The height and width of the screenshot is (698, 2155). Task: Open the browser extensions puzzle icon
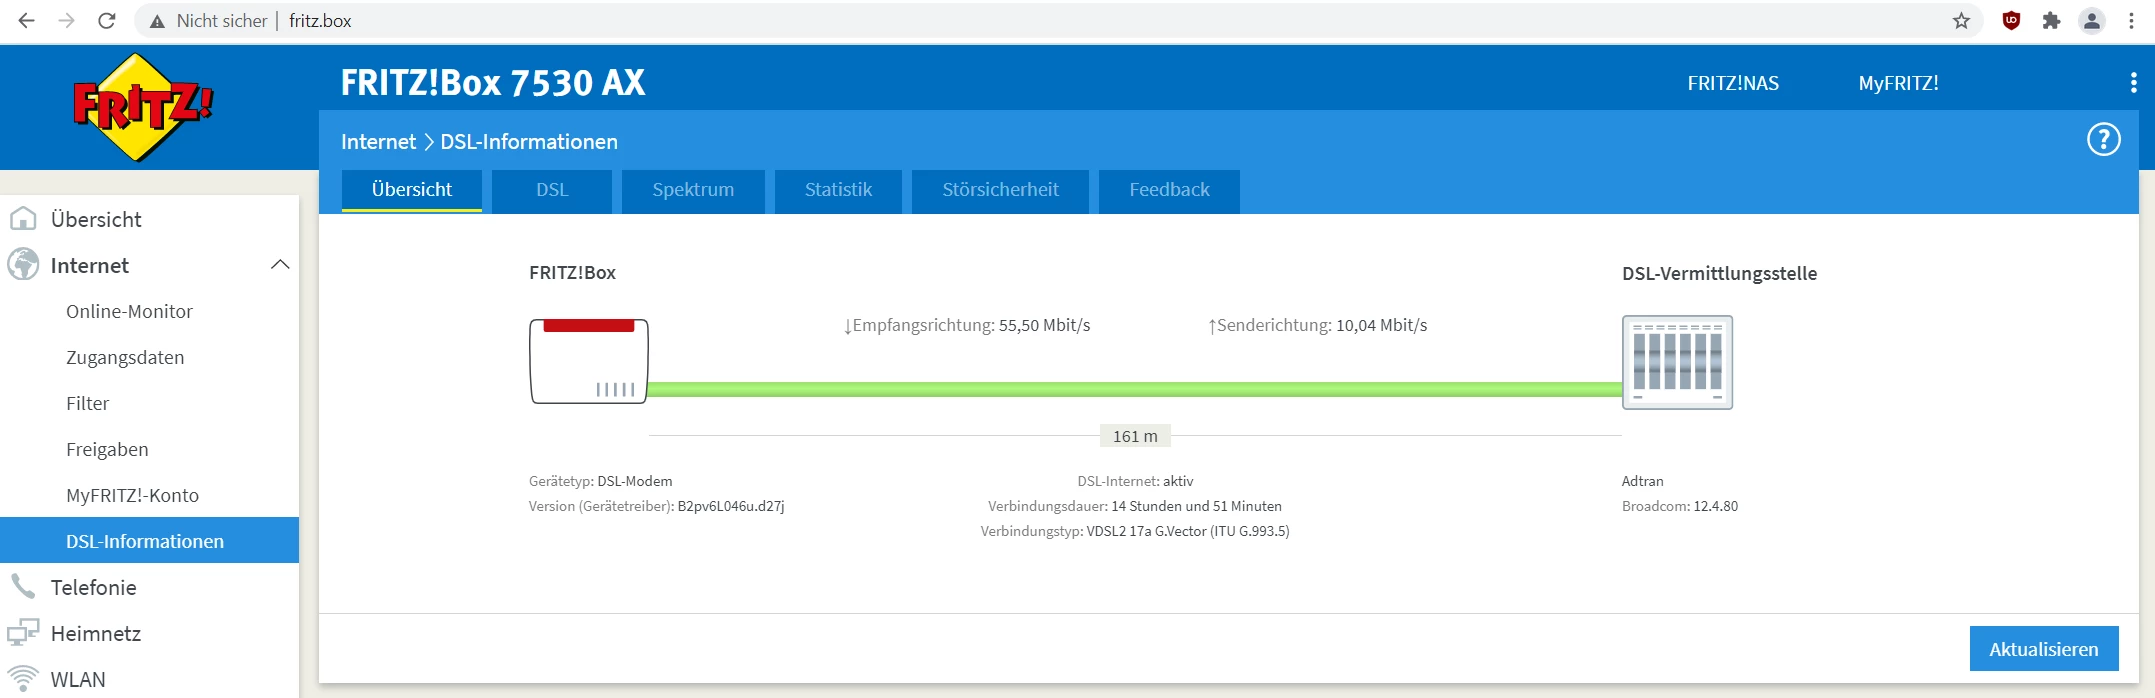(x=2051, y=20)
